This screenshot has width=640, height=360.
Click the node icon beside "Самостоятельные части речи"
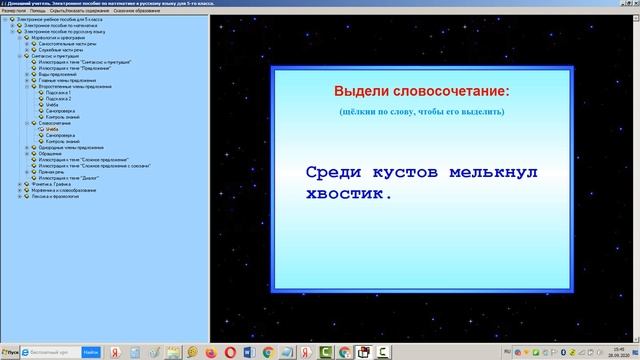coord(34,44)
